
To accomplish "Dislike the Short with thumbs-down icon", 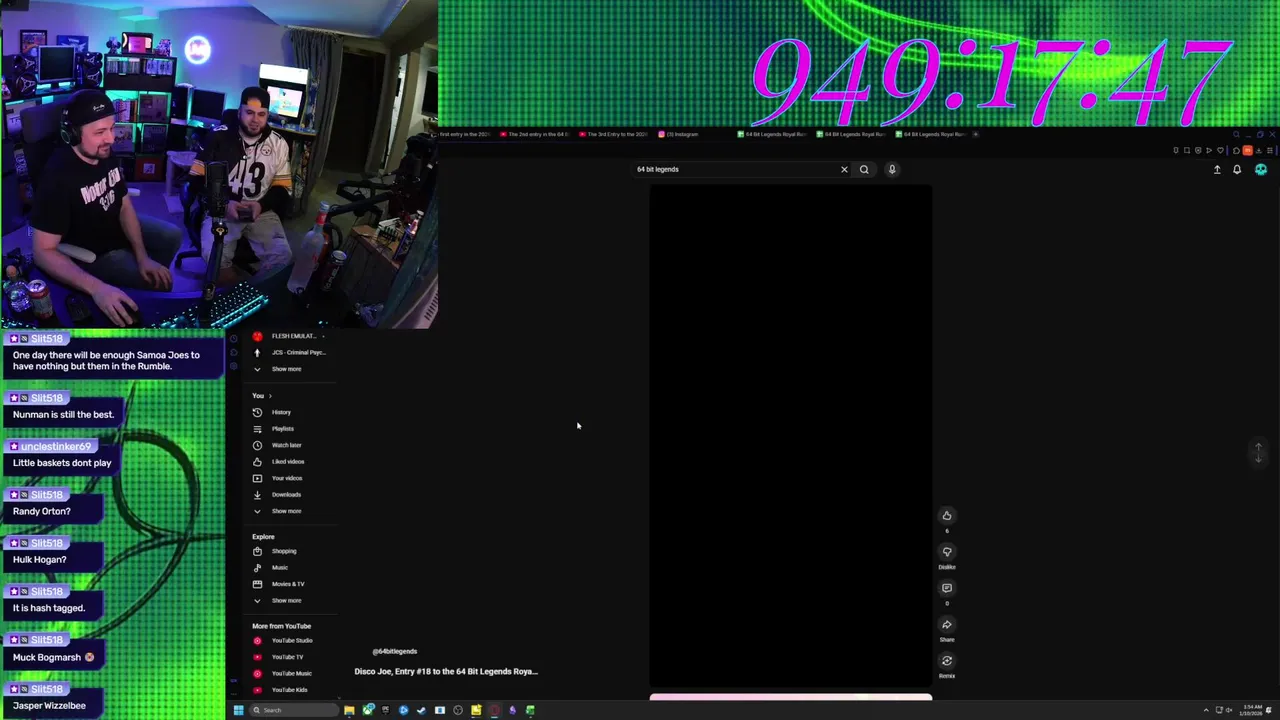I will (947, 552).
